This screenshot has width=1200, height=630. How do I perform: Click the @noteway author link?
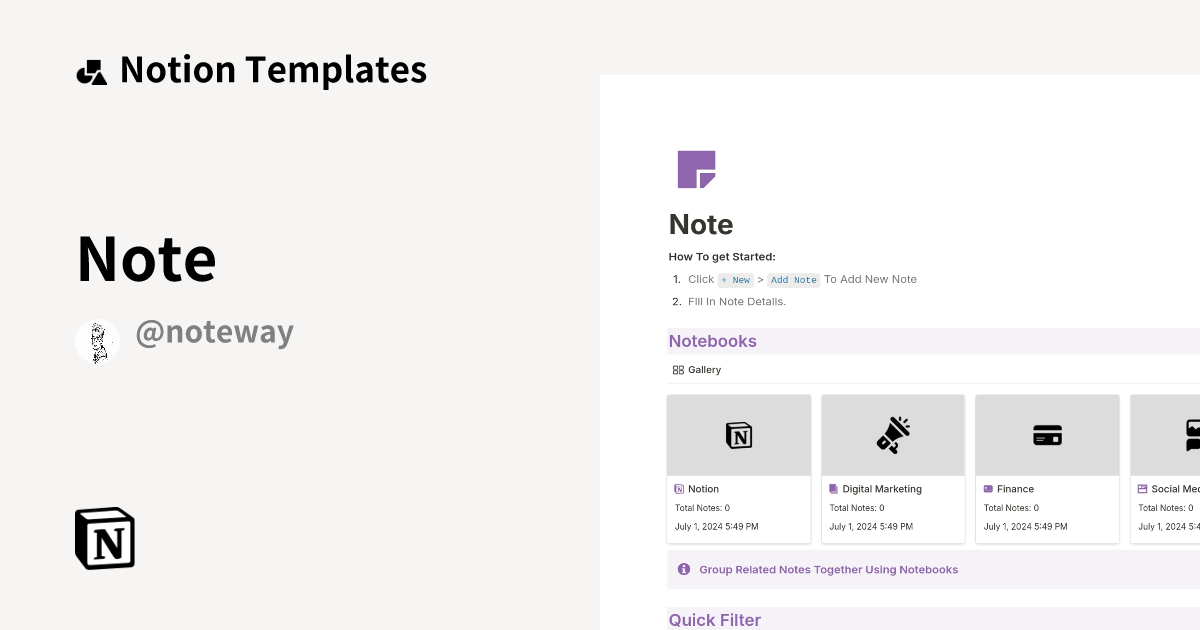click(x=215, y=332)
